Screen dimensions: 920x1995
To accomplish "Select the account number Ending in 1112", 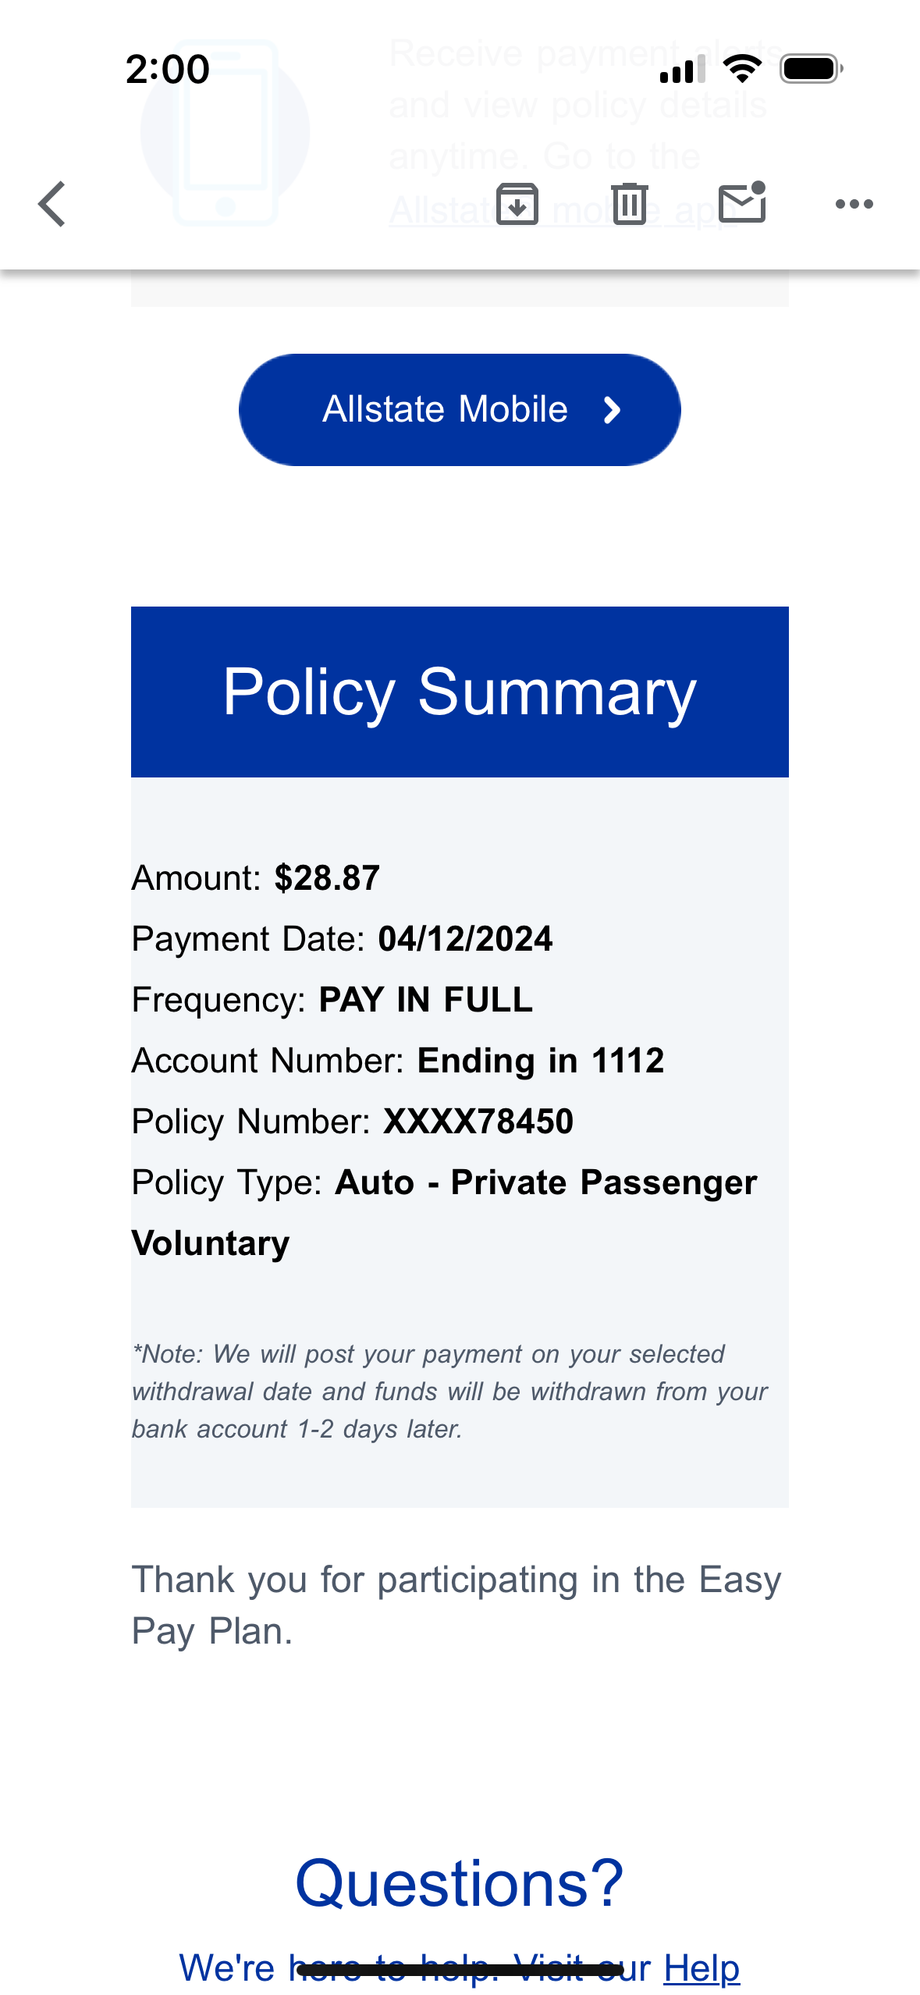I will (540, 1060).
